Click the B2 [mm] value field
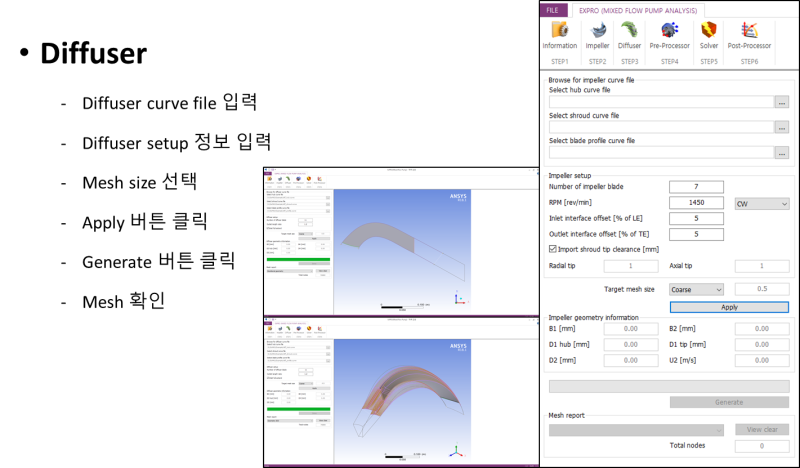This screenshot has height=468, width=800. 762,329
